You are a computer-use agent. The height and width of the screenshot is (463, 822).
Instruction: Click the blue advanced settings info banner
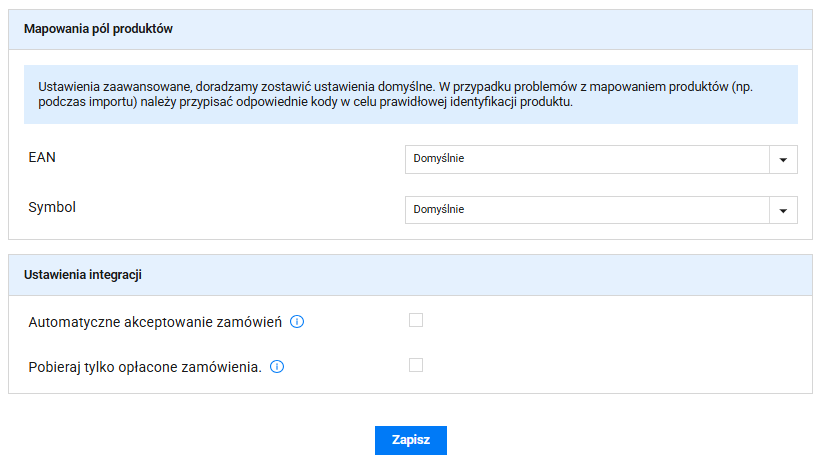tap(410, 94)
